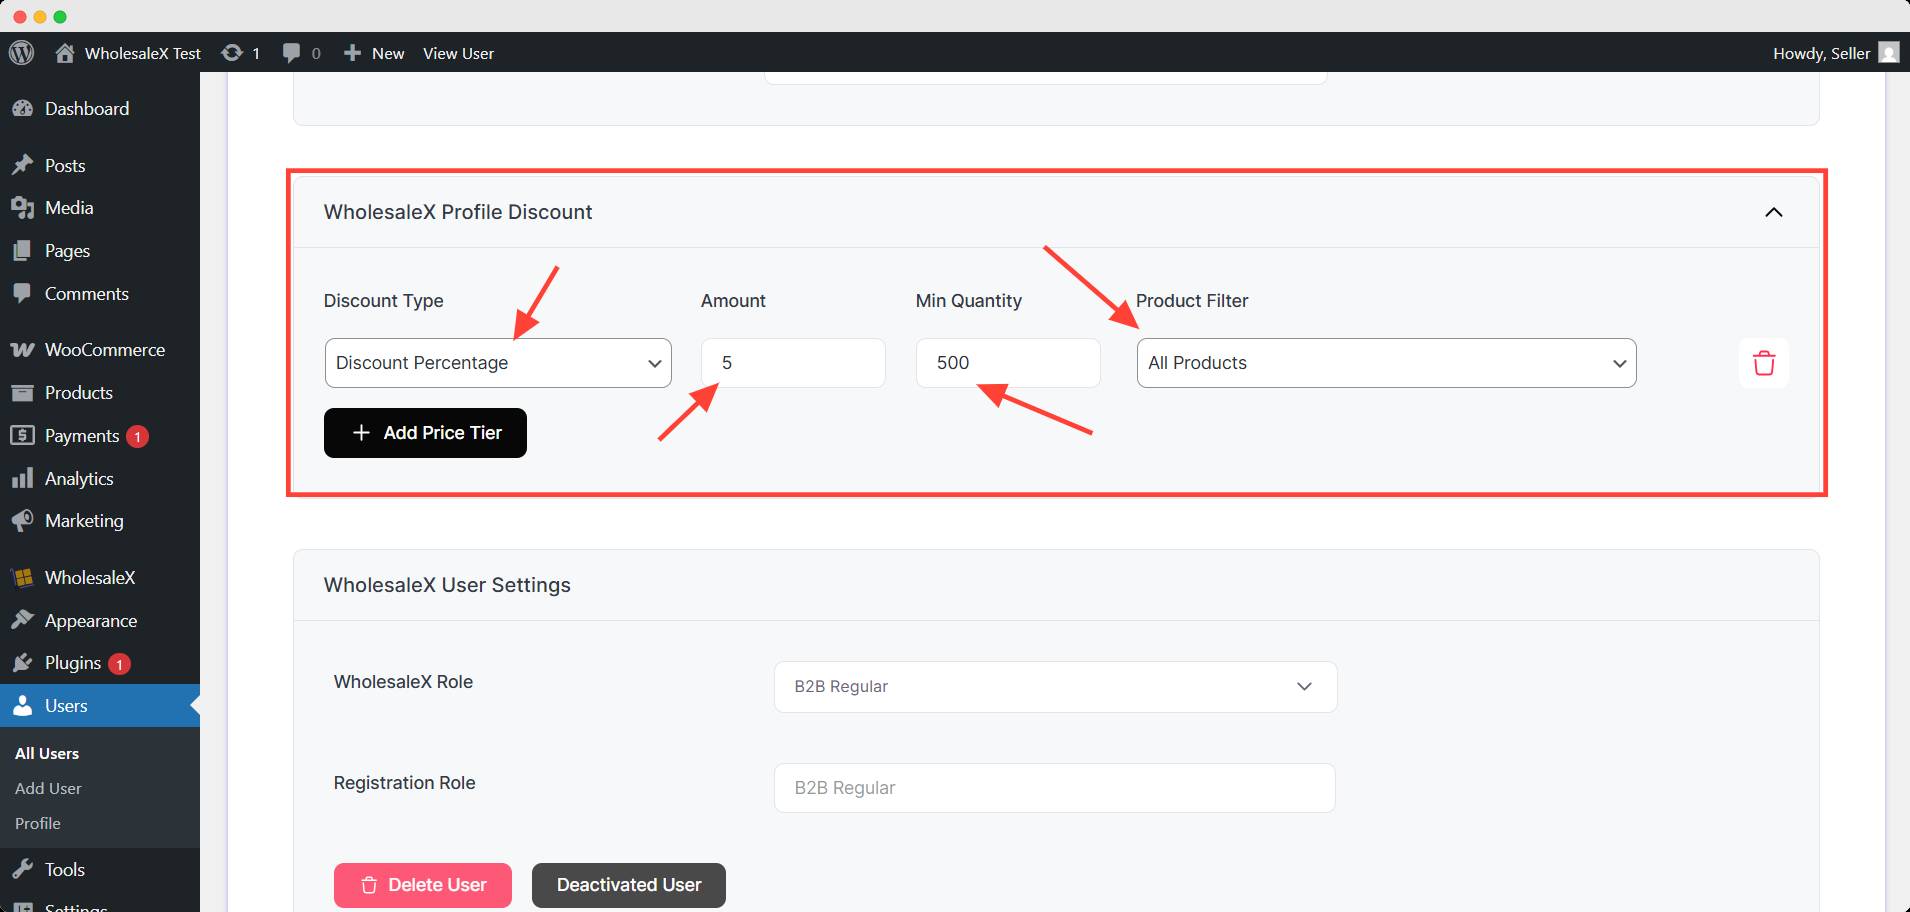The image size is (1910, 912).
Task: Open the WholesaleX Role B2B Regular dropdown
Action: (1055, 687)
